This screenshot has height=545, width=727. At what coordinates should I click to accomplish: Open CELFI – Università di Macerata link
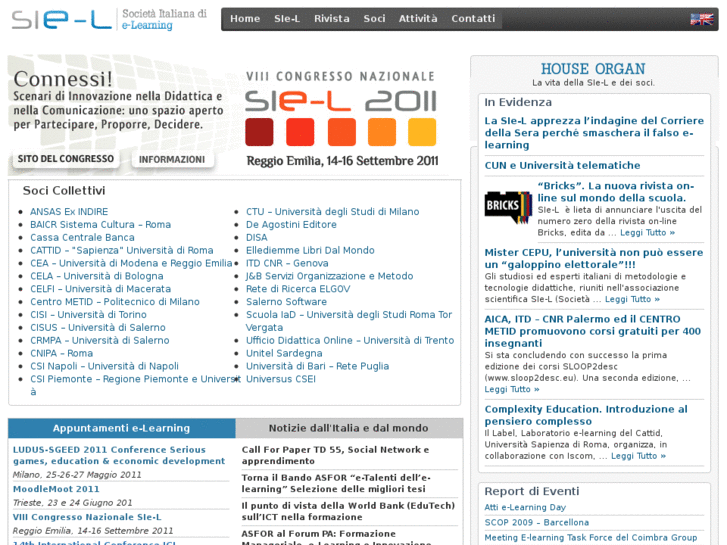[101, 289]
